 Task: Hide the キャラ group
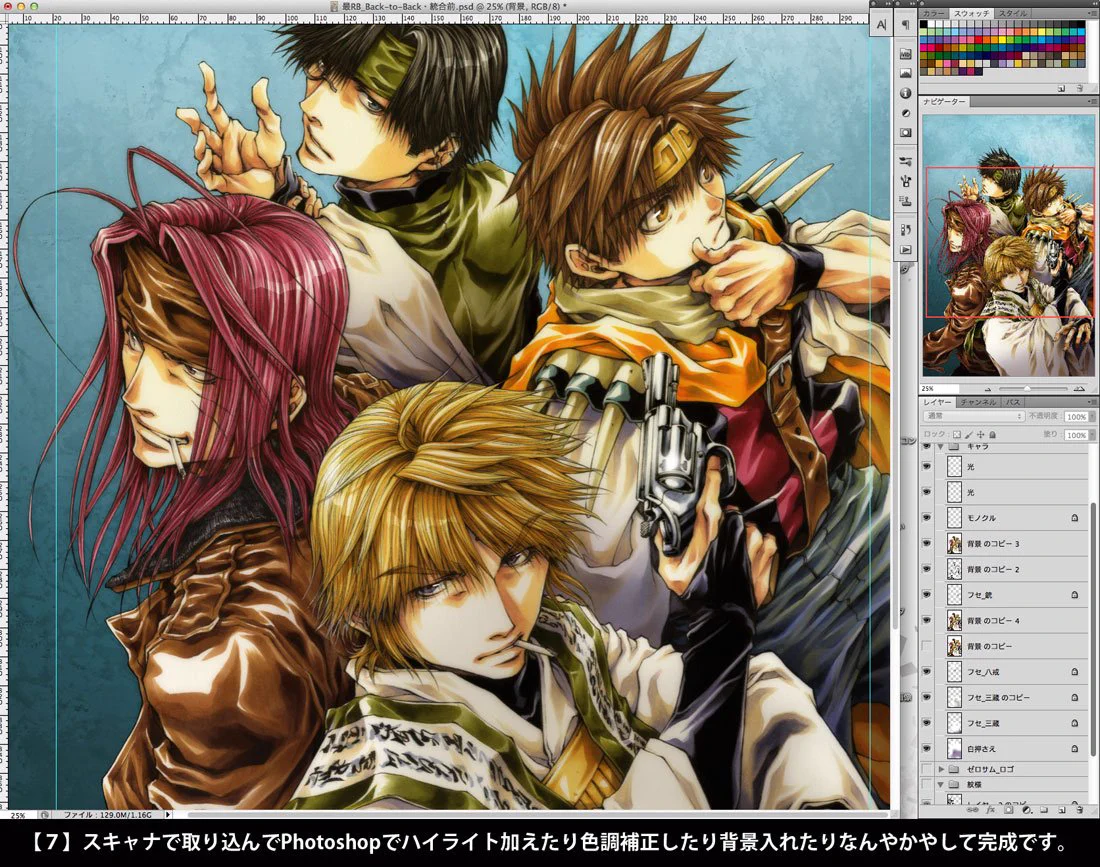(x=927, y=446)
